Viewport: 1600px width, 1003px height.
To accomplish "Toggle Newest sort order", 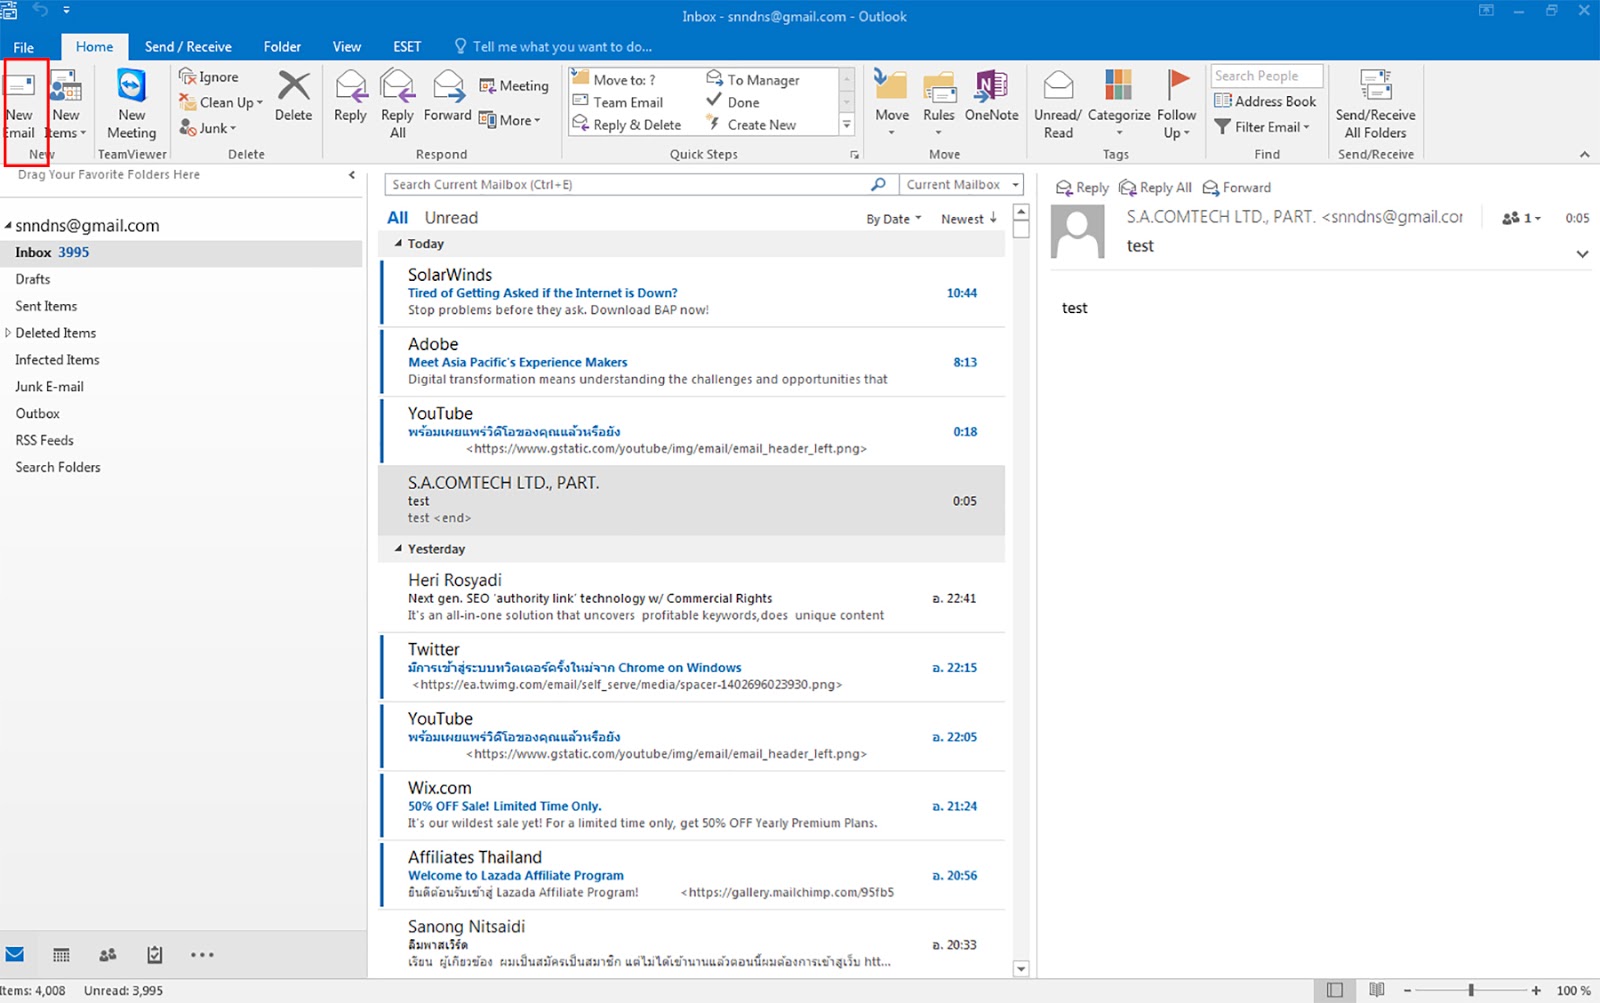I will point(969,219).
